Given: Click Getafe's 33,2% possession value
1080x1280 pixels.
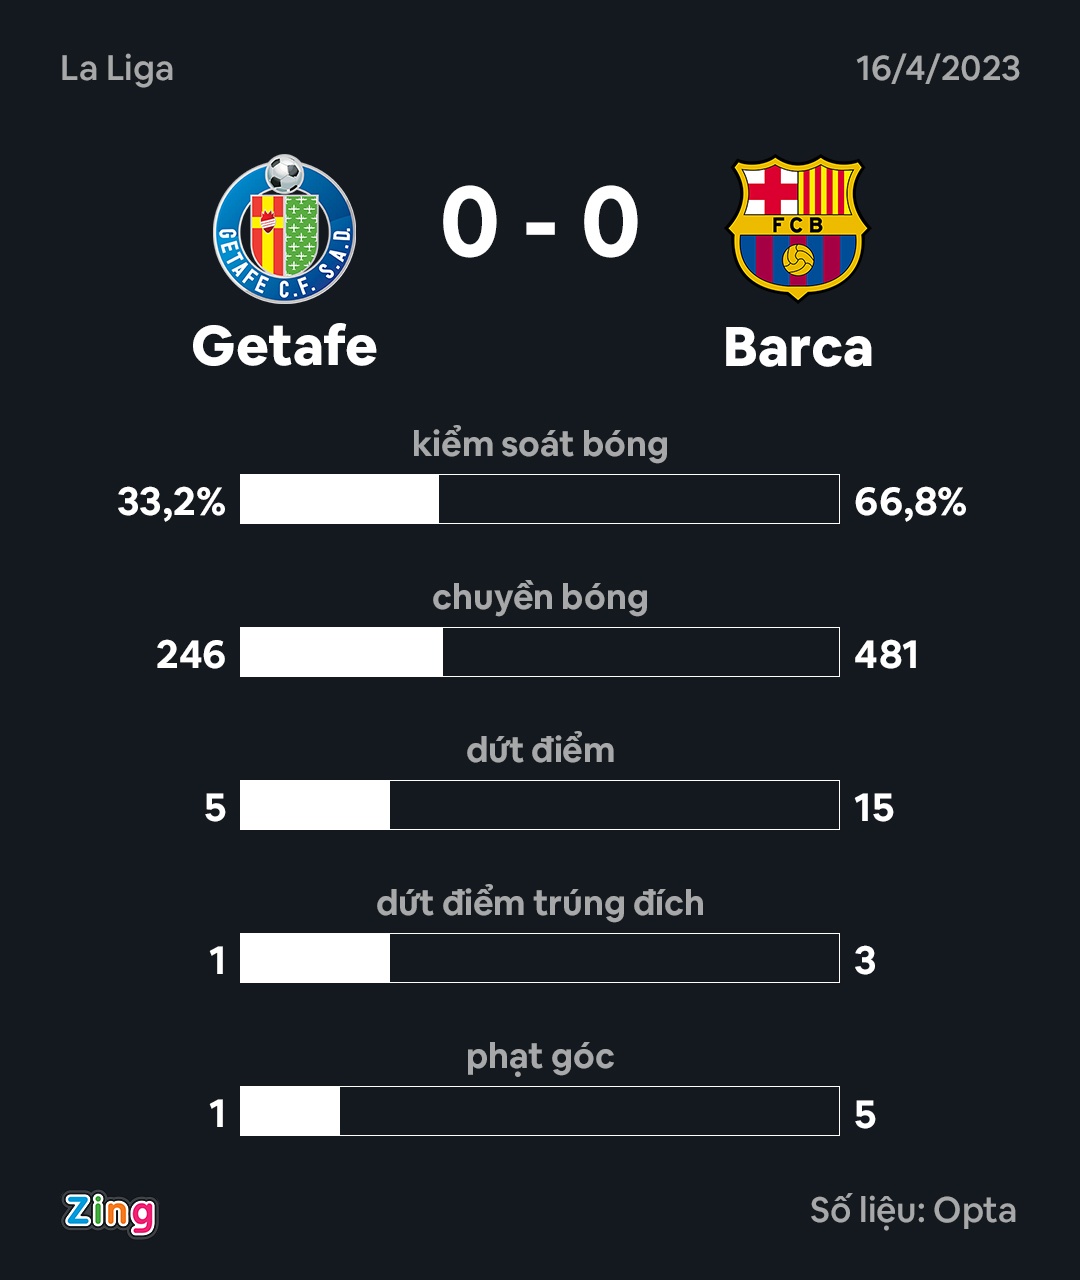Looking at the screenshot, I should pyautogui.click(x=171, y=502).
